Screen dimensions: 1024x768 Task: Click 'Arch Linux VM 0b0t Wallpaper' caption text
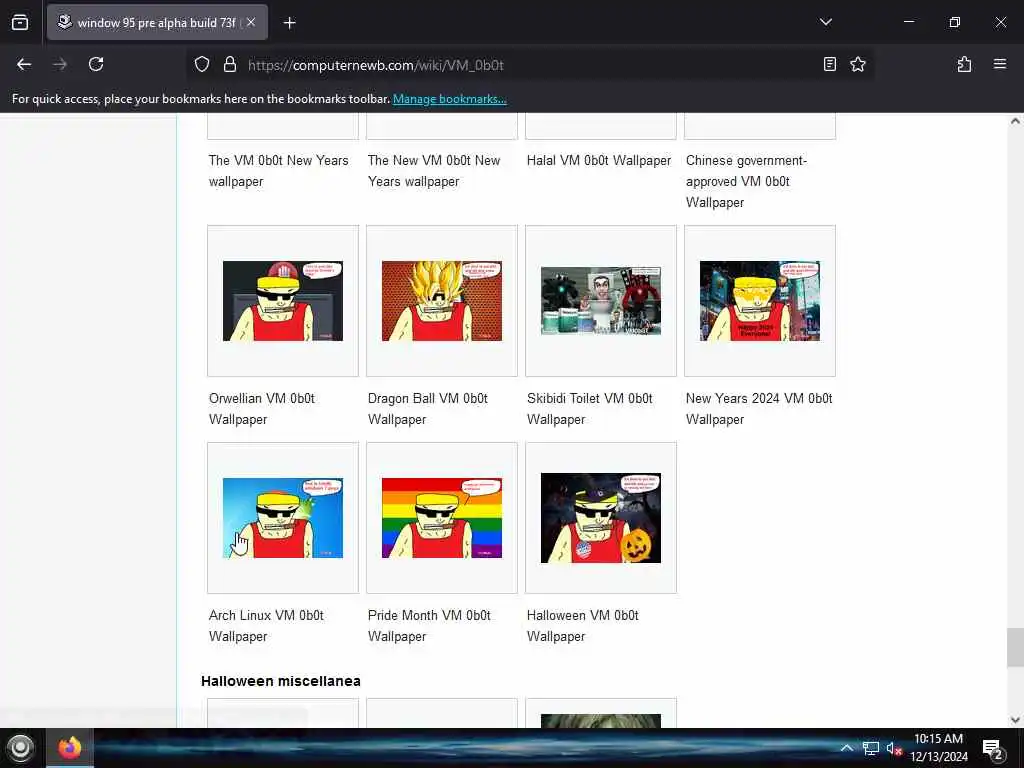(x=266, y=626)
